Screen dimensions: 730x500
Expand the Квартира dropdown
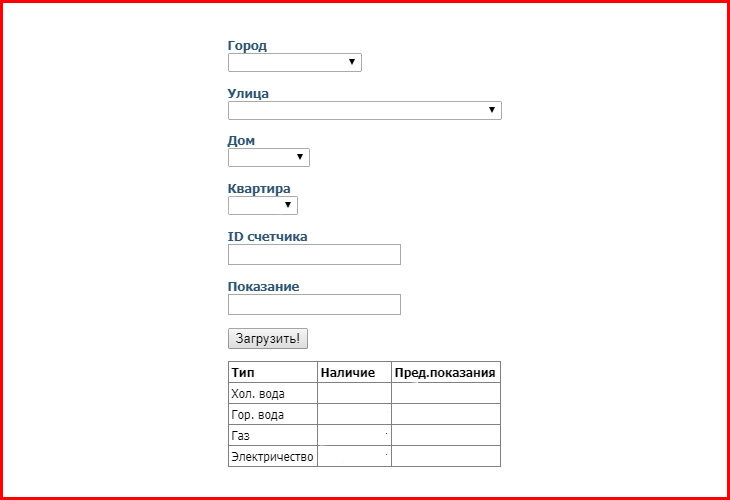[263, 205]
